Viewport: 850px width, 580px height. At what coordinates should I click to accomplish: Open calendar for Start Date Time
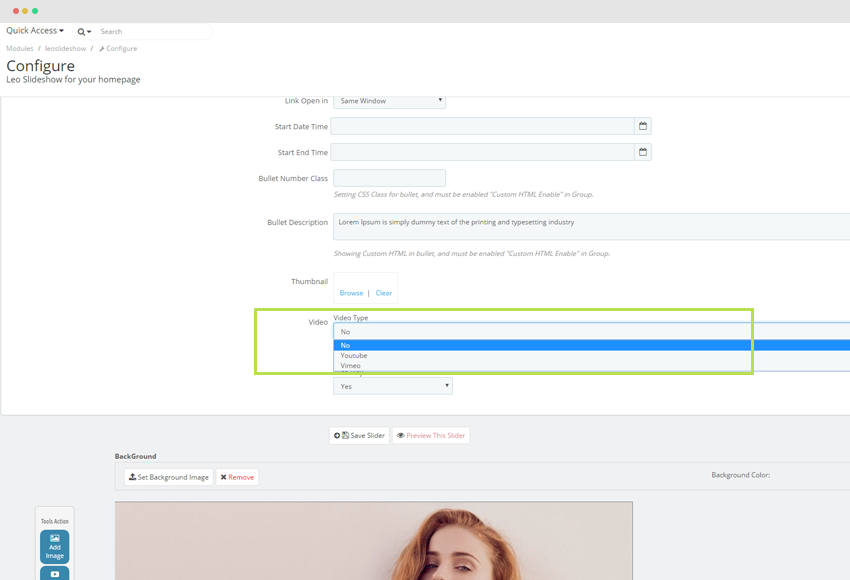(643, 126)
